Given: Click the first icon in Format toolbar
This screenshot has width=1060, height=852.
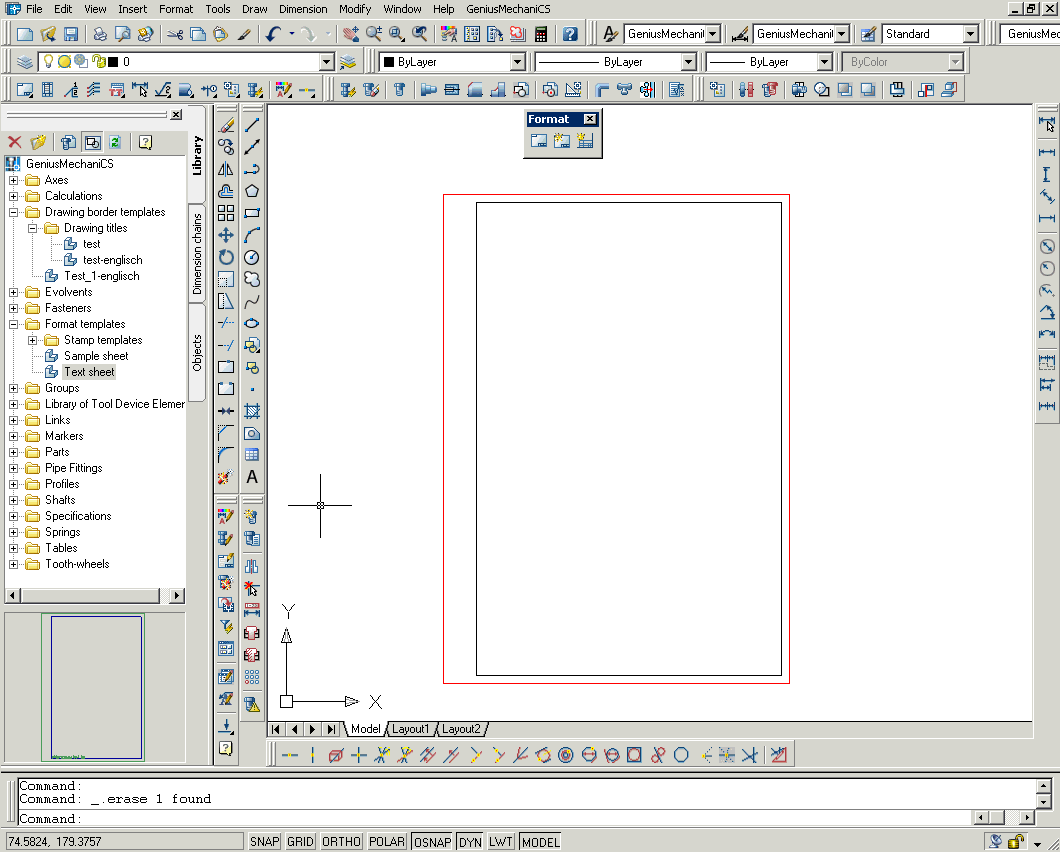Looking at the screenshot, I should [x=539, y=141].
